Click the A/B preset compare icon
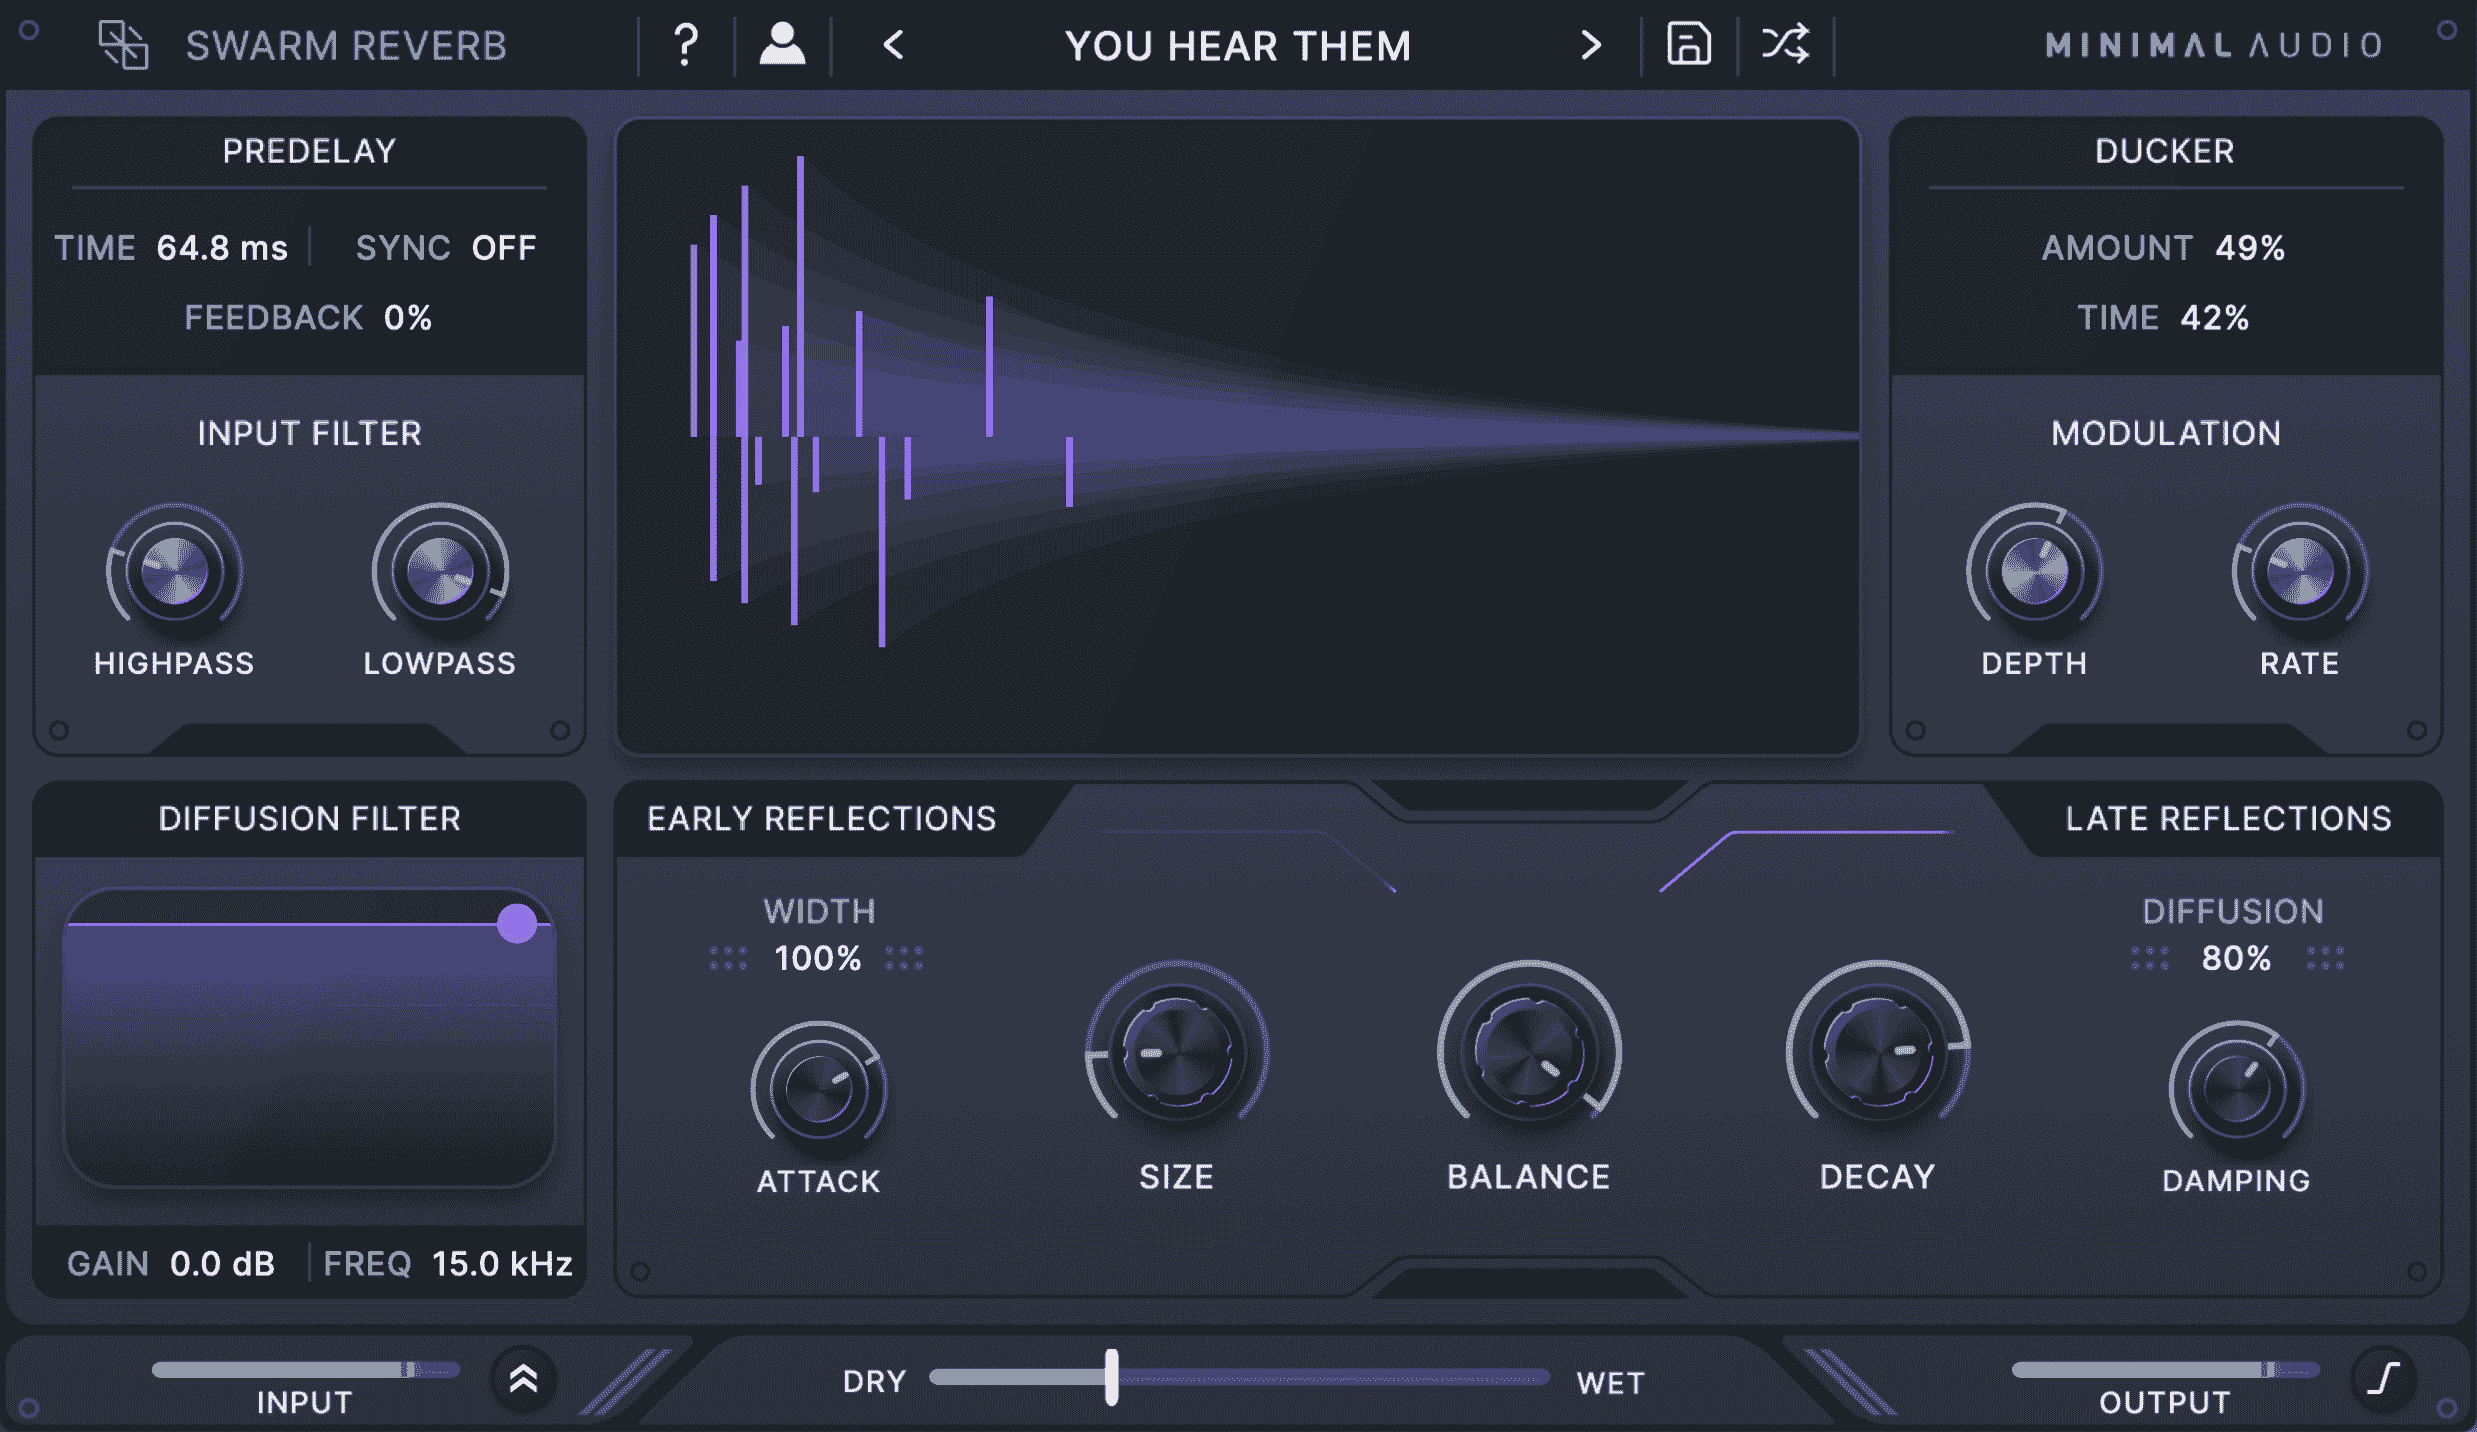 (124, 45)
